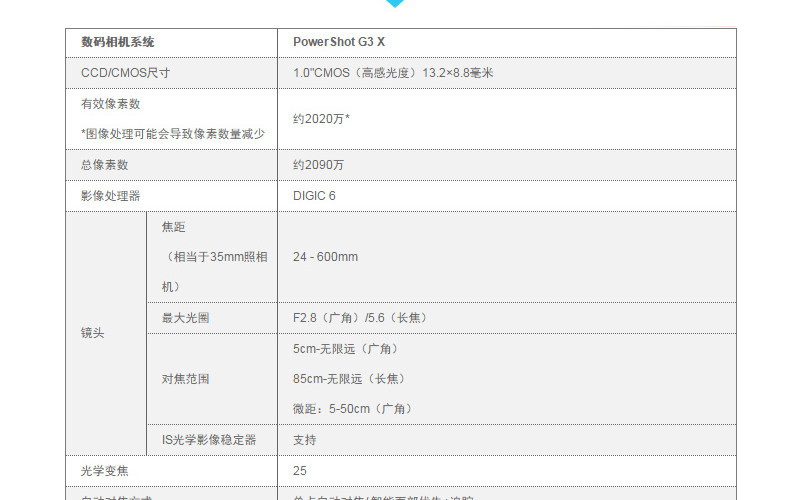Image resolution: width=790 pixels, height=500 pixels.
Task: Select the 'DIGIC 6' value
Action: [314, 196]
